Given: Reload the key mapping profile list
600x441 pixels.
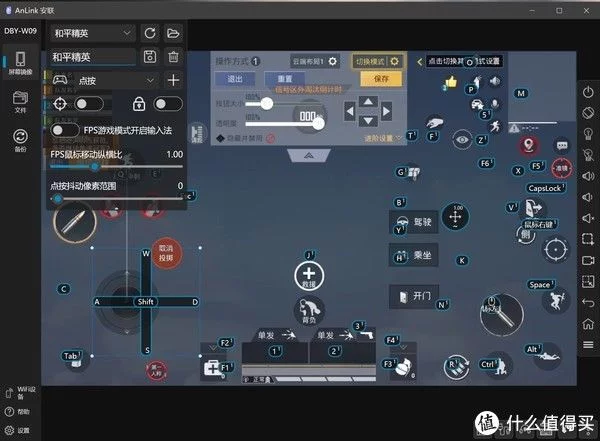Looking at the screenshot, I should pos(150,33).
